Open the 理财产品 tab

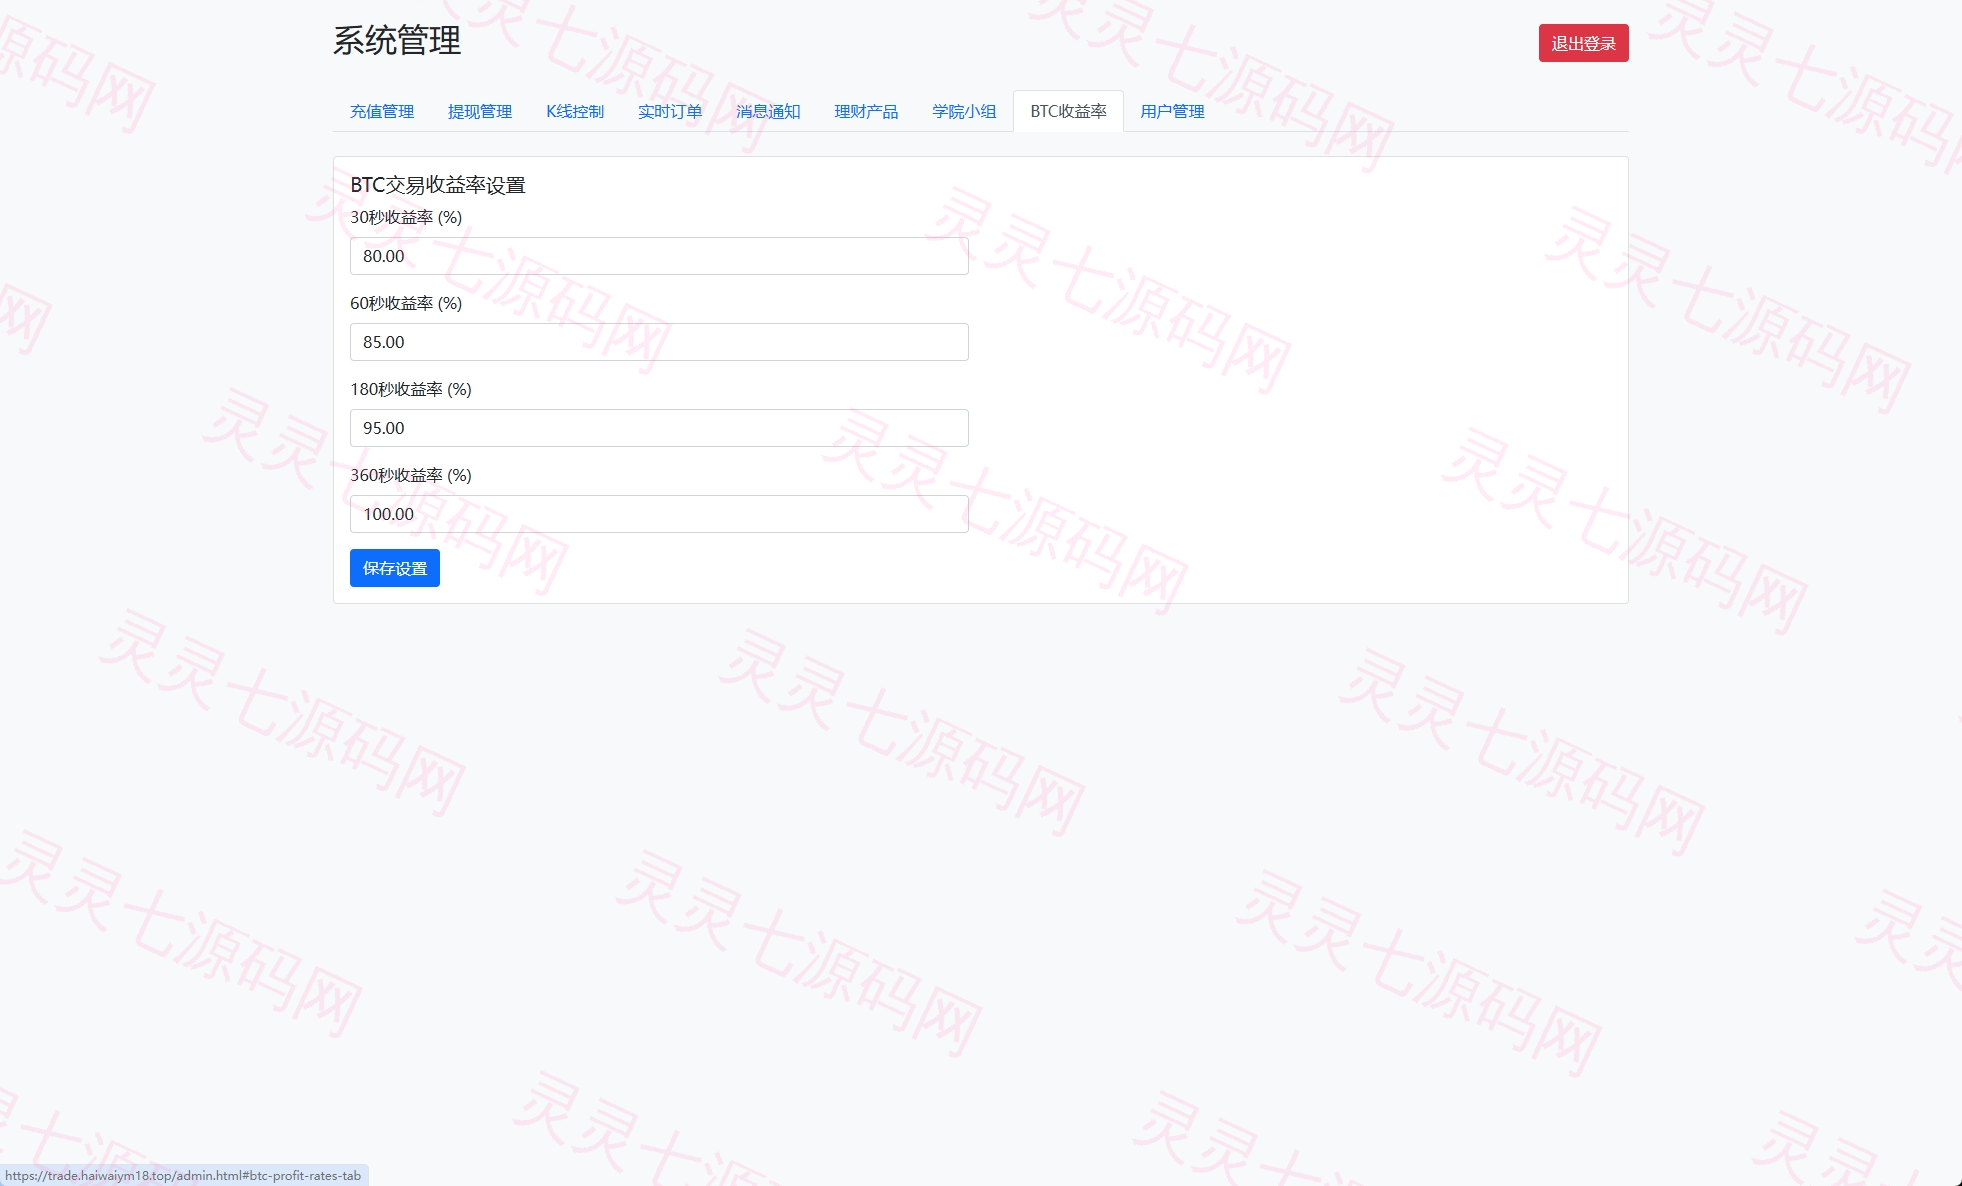coord(866,111)
